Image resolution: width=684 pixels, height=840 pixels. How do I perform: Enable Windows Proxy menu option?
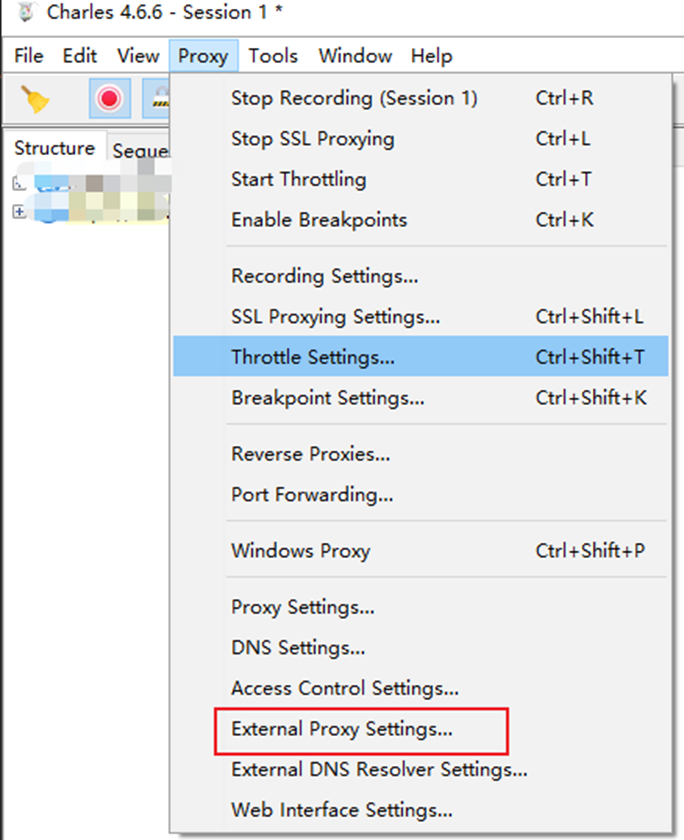[x=300, y=551]
